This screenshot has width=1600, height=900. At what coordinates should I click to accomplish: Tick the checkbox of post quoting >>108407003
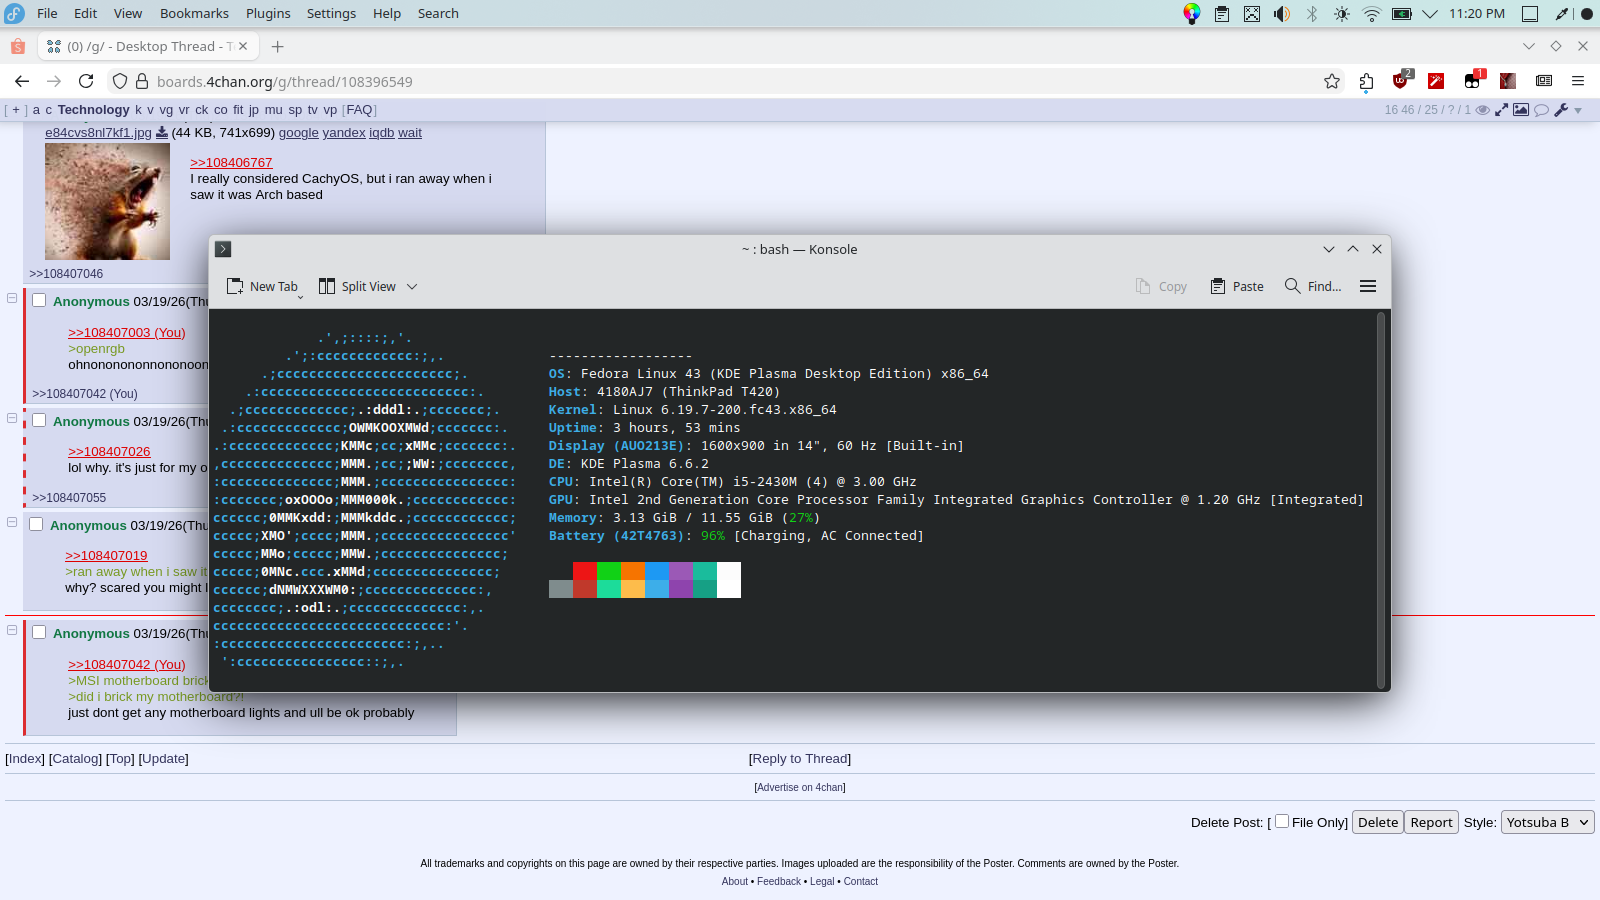tap(39, 300)
